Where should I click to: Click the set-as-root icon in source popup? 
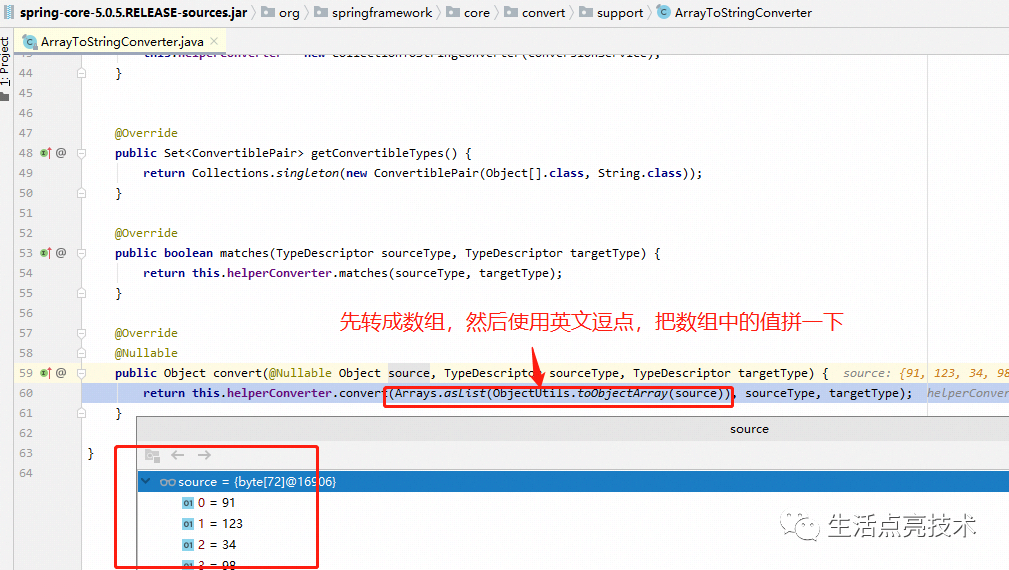point(153,455)
